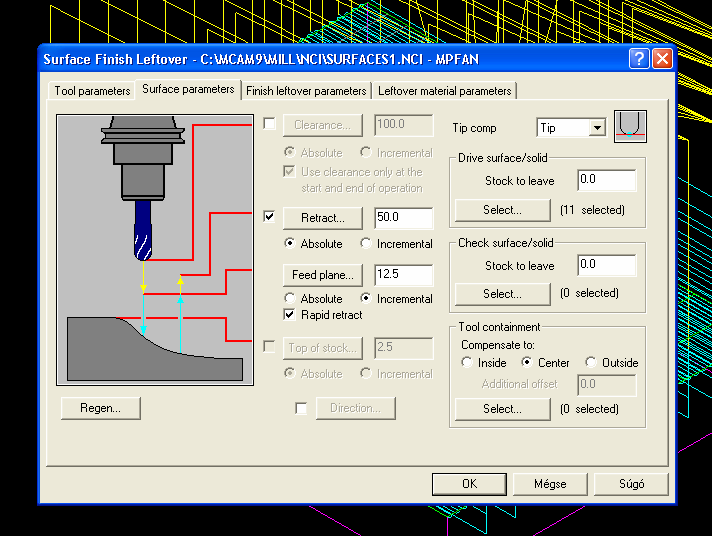
Task: Select Incremental for Retract
Action: 366,243
